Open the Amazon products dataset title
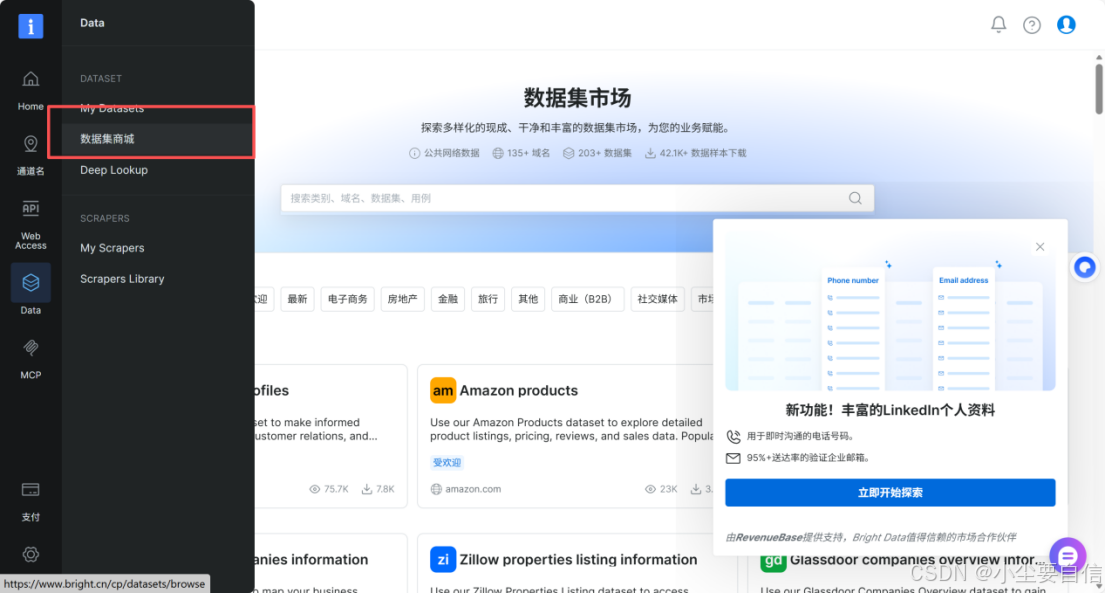1106x593 pixels. pos(518,391)
